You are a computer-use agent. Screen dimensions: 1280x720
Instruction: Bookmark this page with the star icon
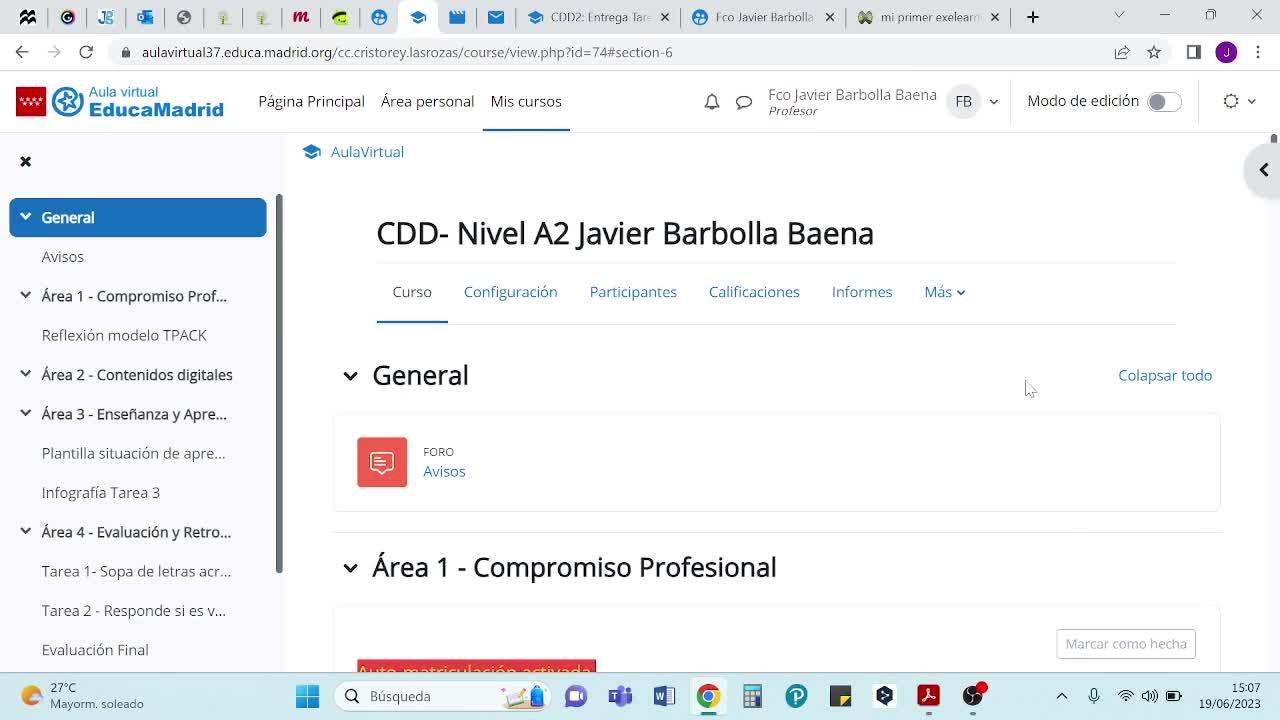[1154, 52]
